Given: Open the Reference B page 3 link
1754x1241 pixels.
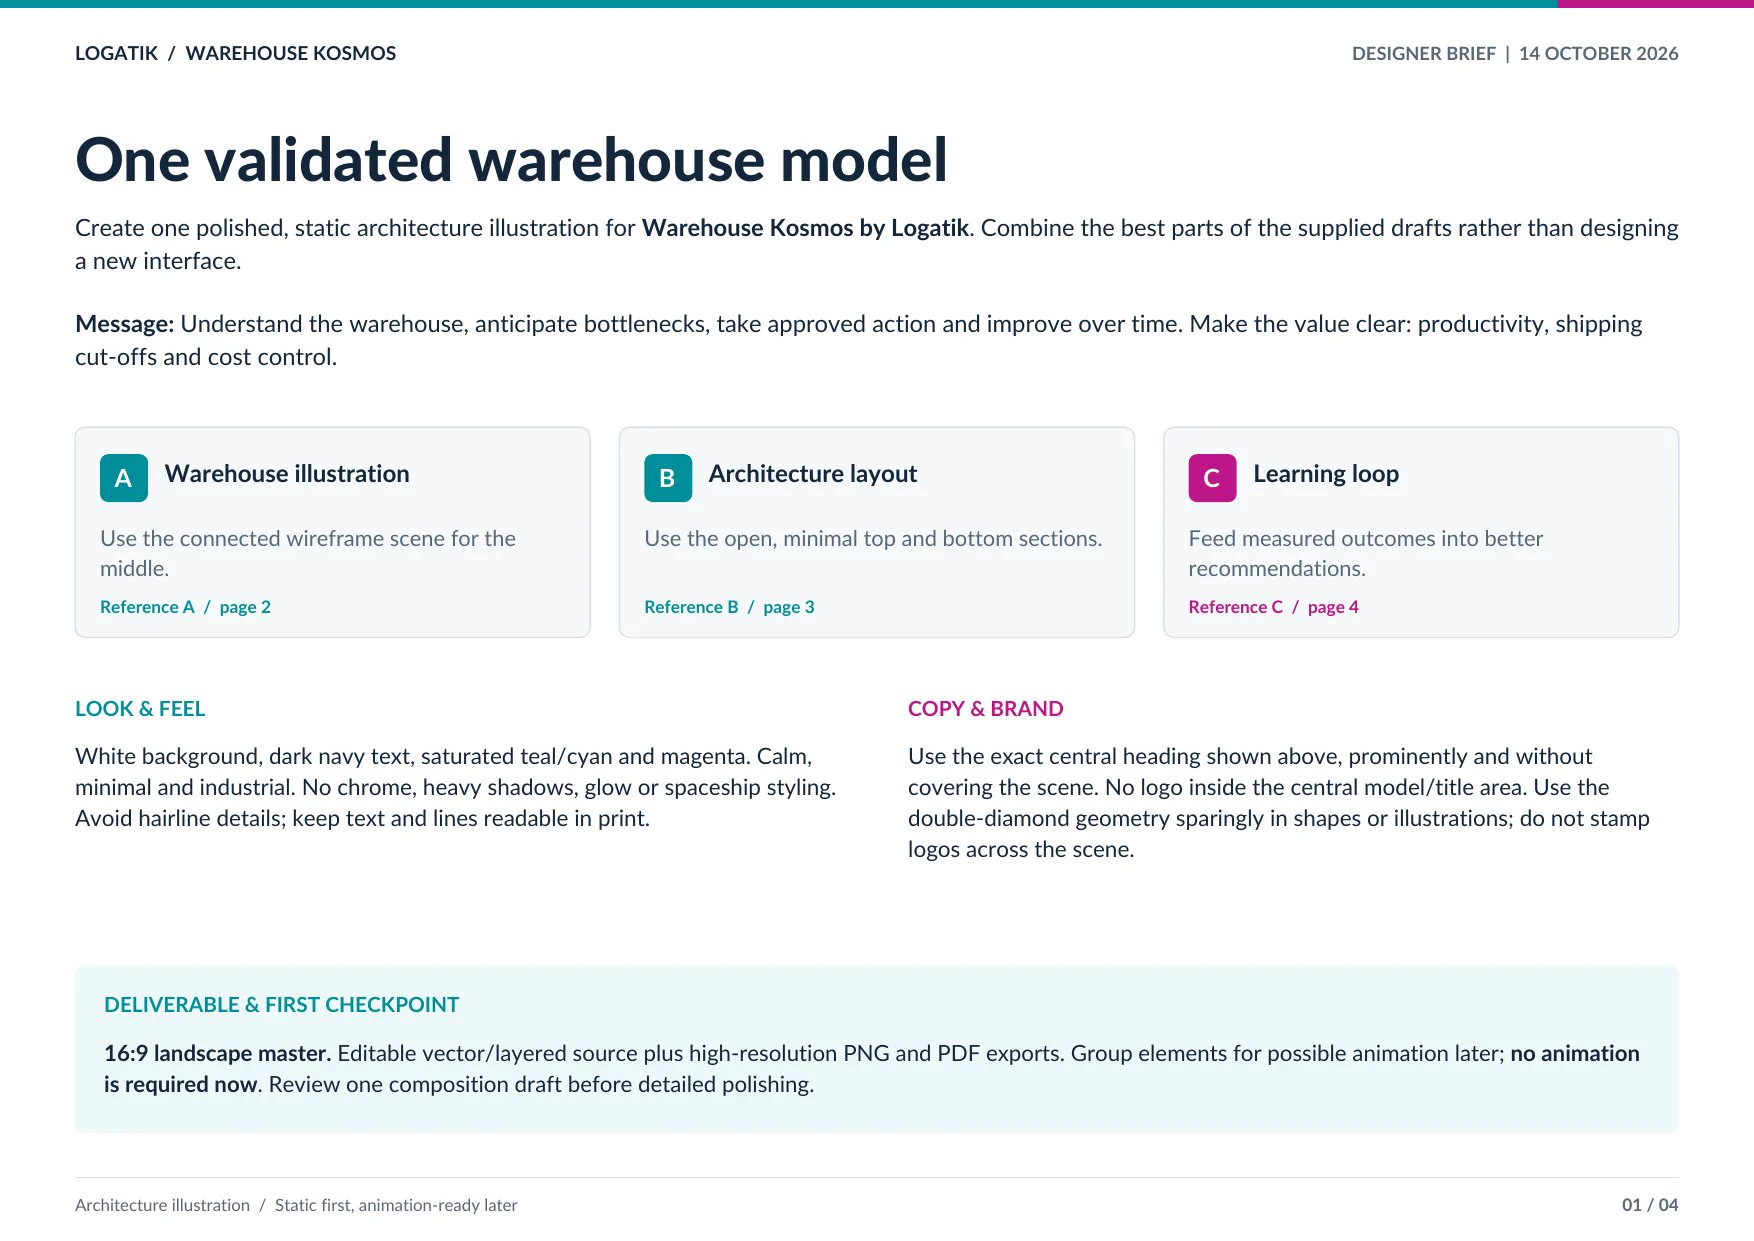Looking at the screenshot, I should 729,607.
